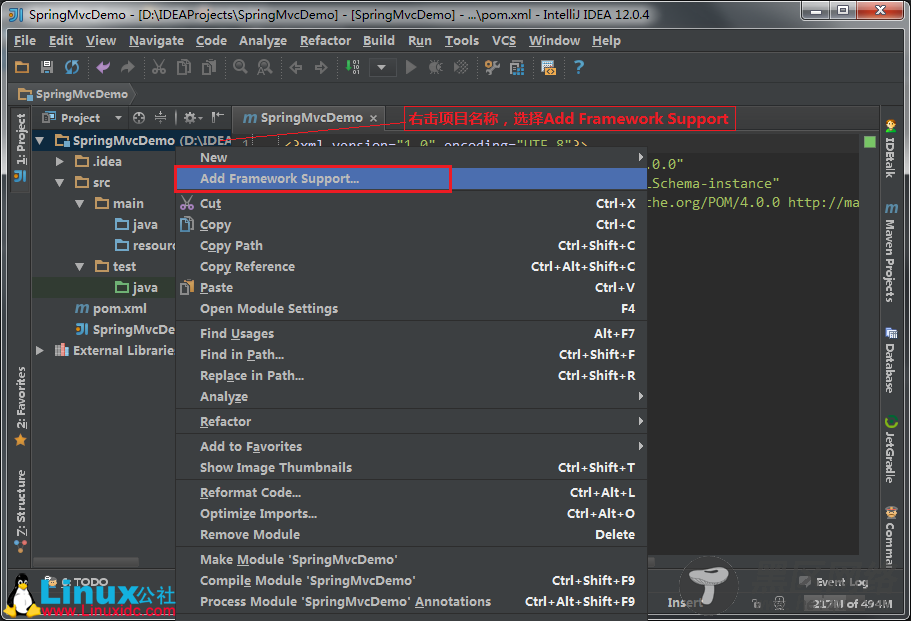This screenshot has width=911, height=621.
Task: Click the Project panel gear settings icon
Action: point(192,118)
